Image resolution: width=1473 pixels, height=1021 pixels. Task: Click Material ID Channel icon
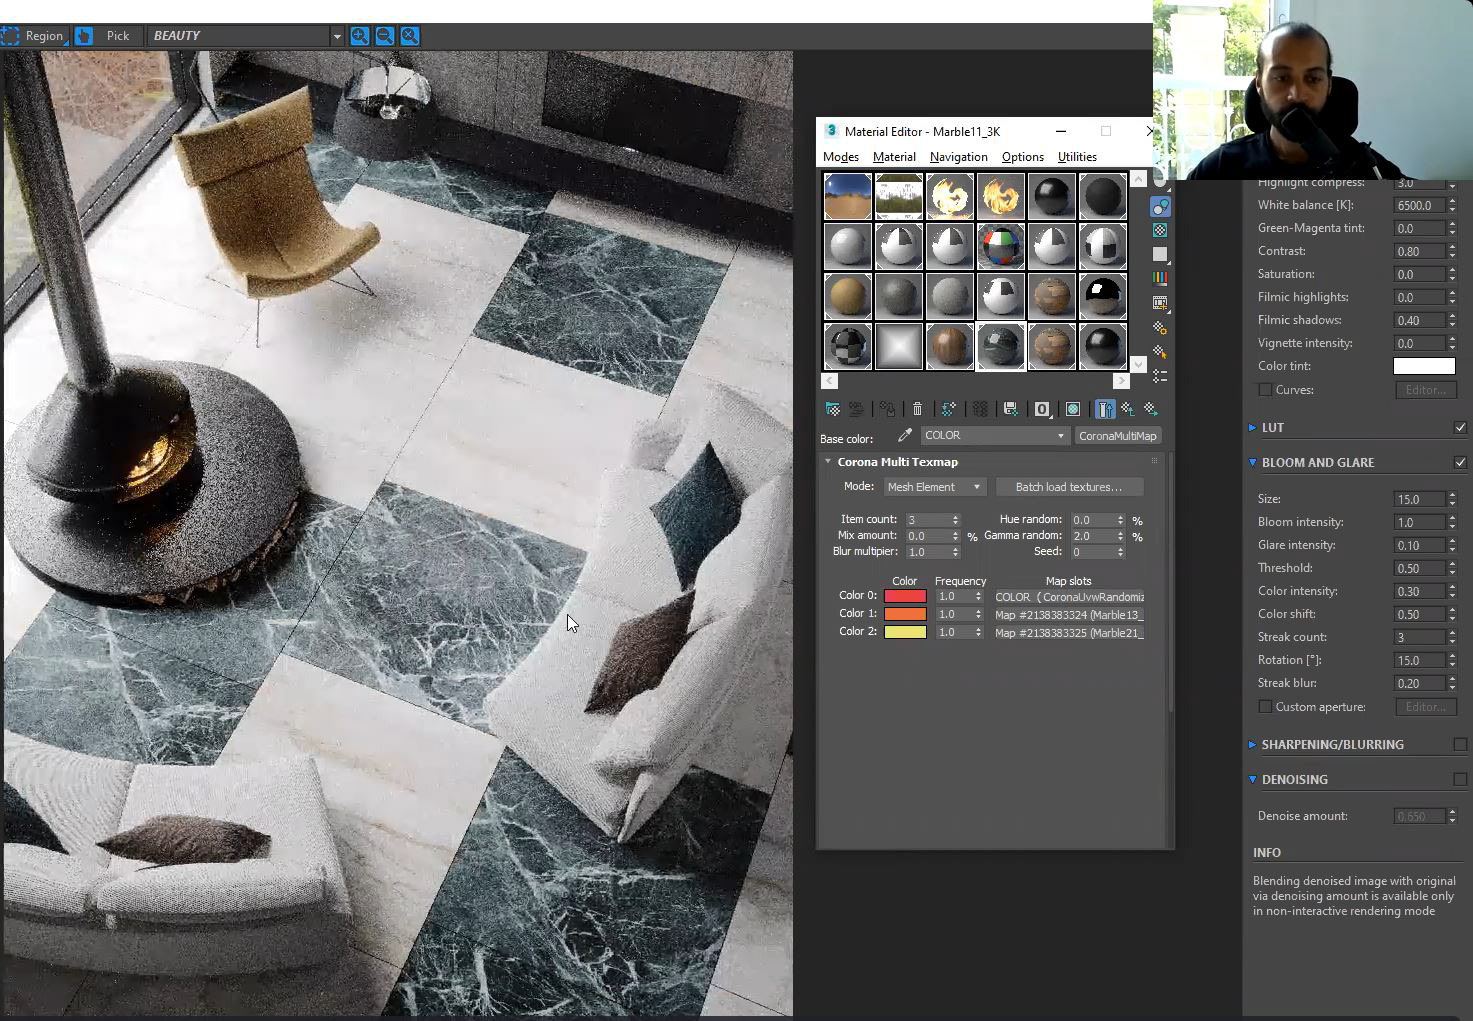click(x=1042, y=409)
